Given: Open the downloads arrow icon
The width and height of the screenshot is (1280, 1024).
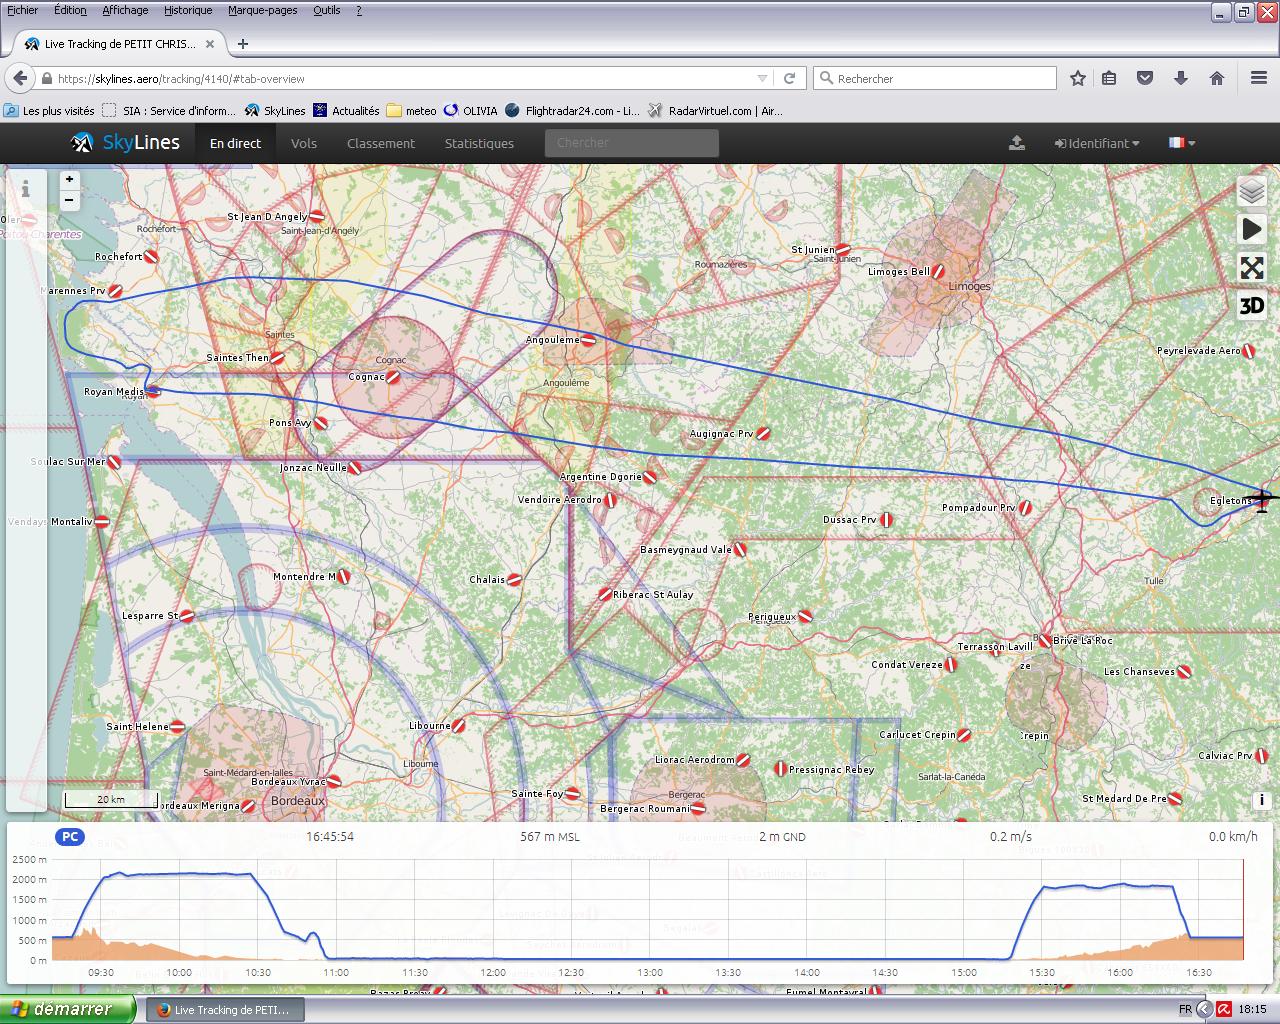Looking at the screenshot, I should [1181, 78].
